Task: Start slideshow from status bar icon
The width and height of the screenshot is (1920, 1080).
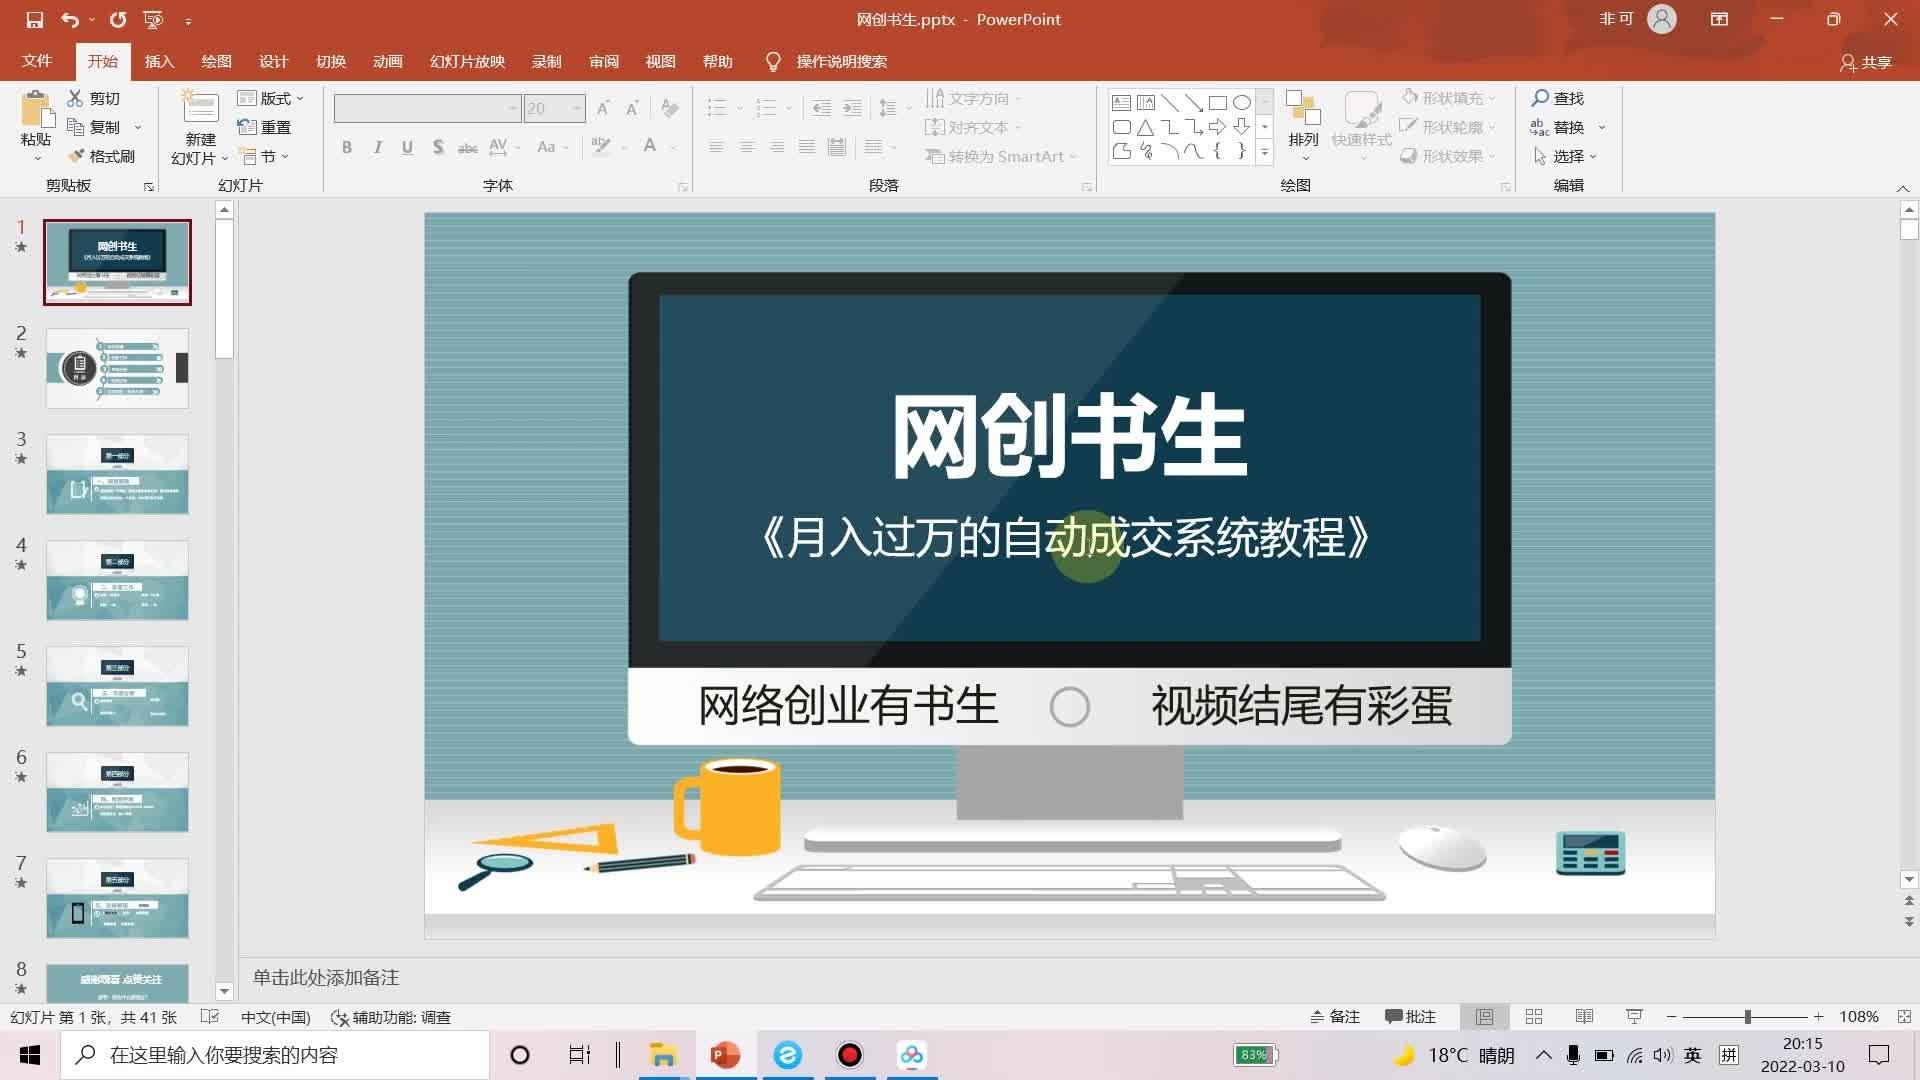Action: [1634, 1016]
